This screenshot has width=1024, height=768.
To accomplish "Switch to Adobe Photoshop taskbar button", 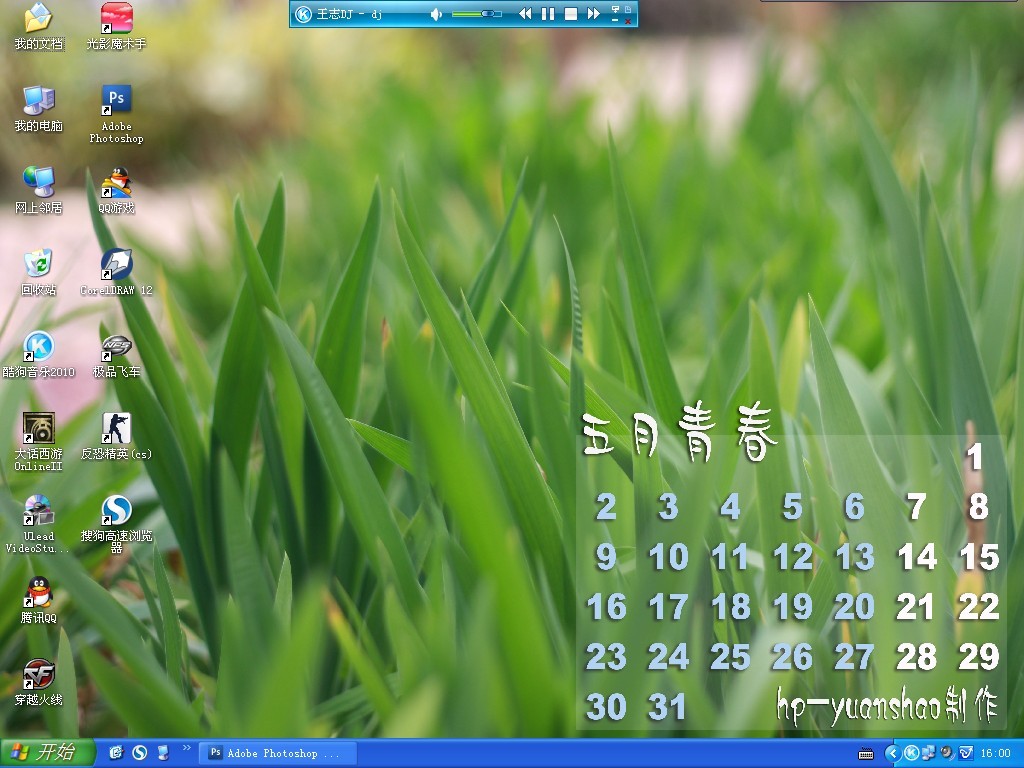I will point(275,753).
